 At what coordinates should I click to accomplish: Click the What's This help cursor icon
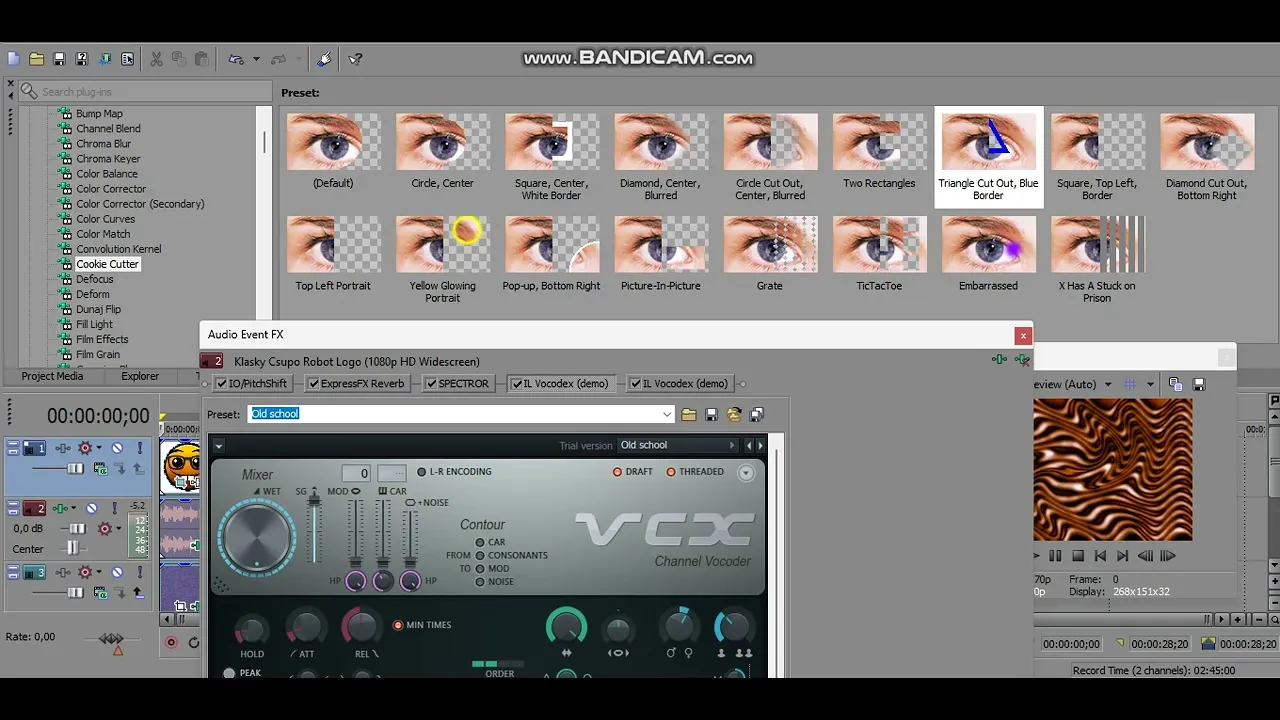pyautogui.click(x=355, y=59)
